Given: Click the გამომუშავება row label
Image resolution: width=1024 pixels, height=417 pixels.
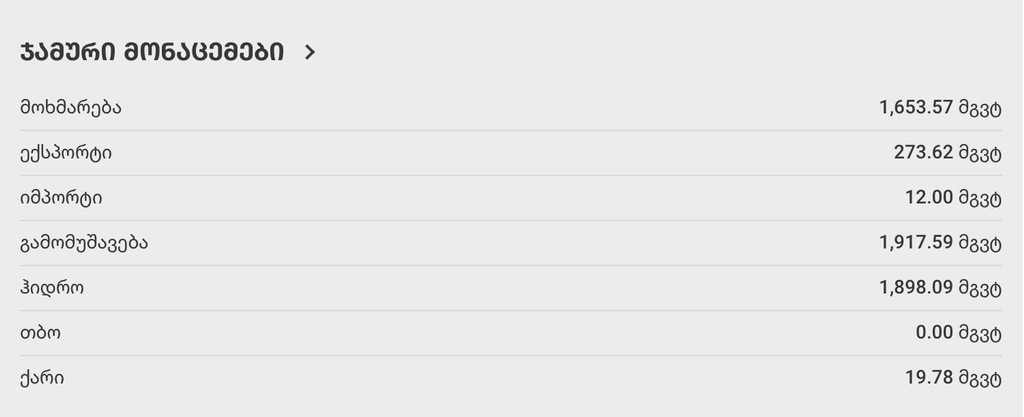Looking at the screenshot, I should pos(84,243).
